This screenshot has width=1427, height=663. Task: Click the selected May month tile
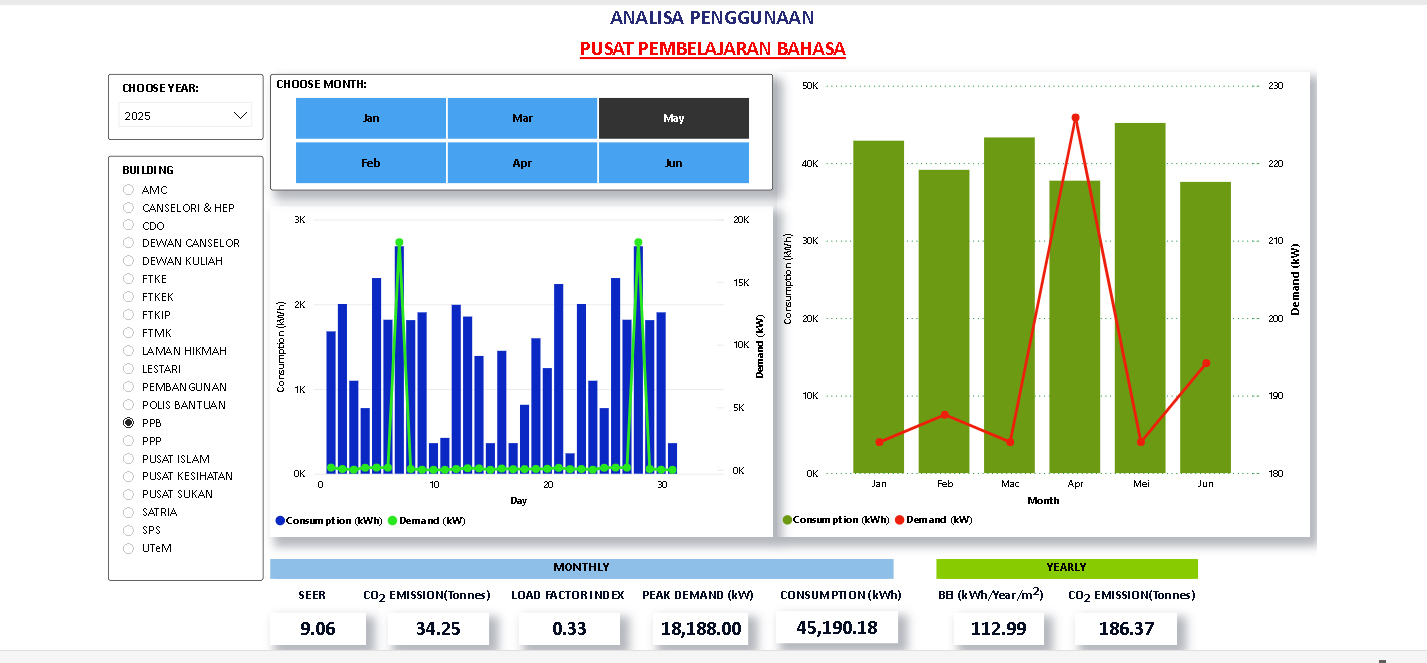coord(673,118)
